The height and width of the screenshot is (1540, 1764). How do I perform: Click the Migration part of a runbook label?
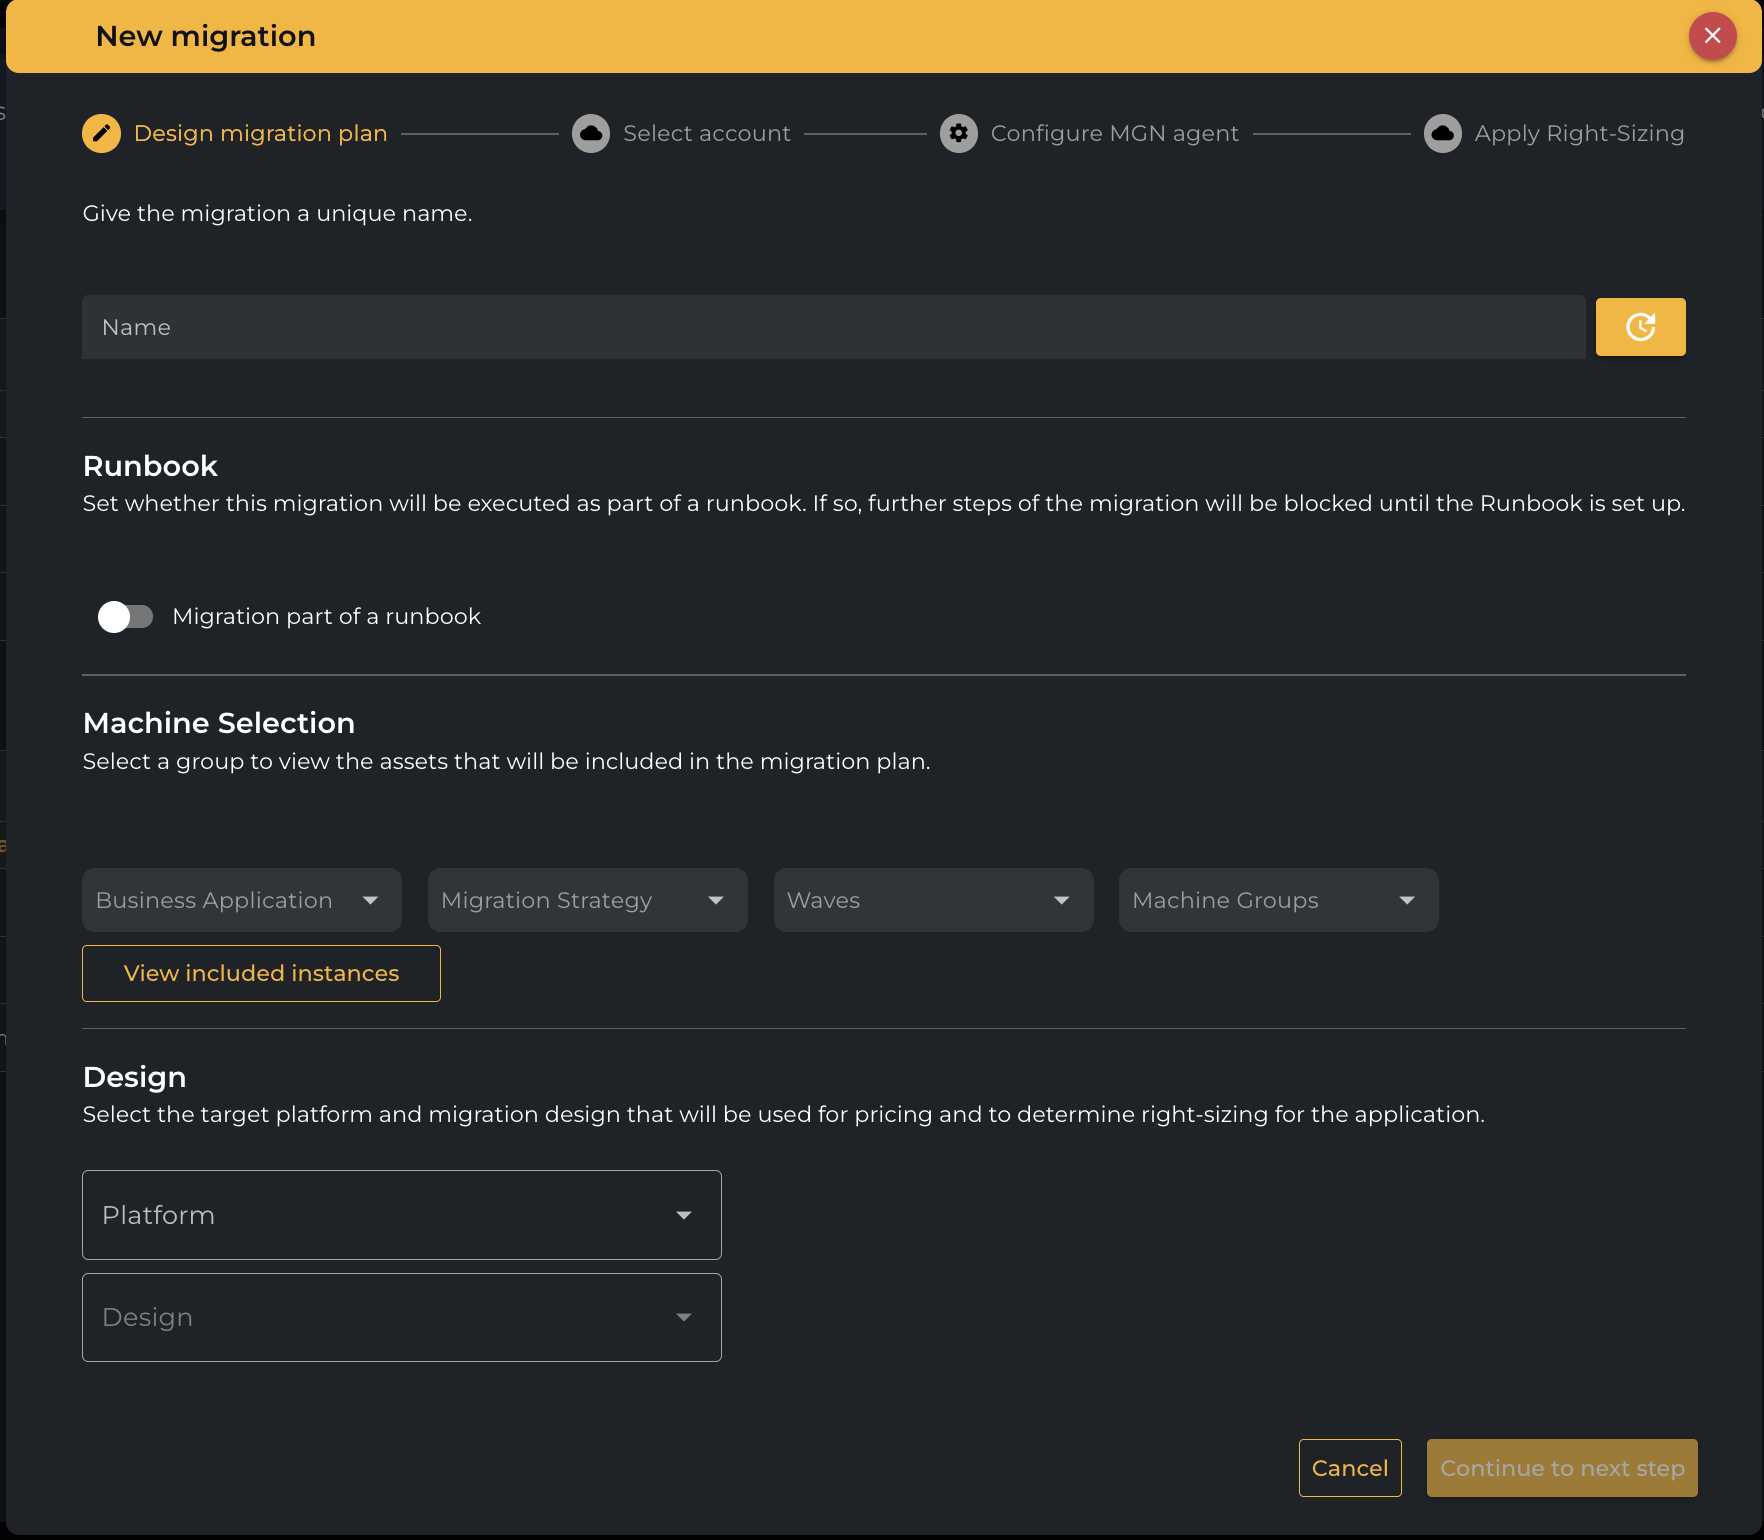point(327,616)
